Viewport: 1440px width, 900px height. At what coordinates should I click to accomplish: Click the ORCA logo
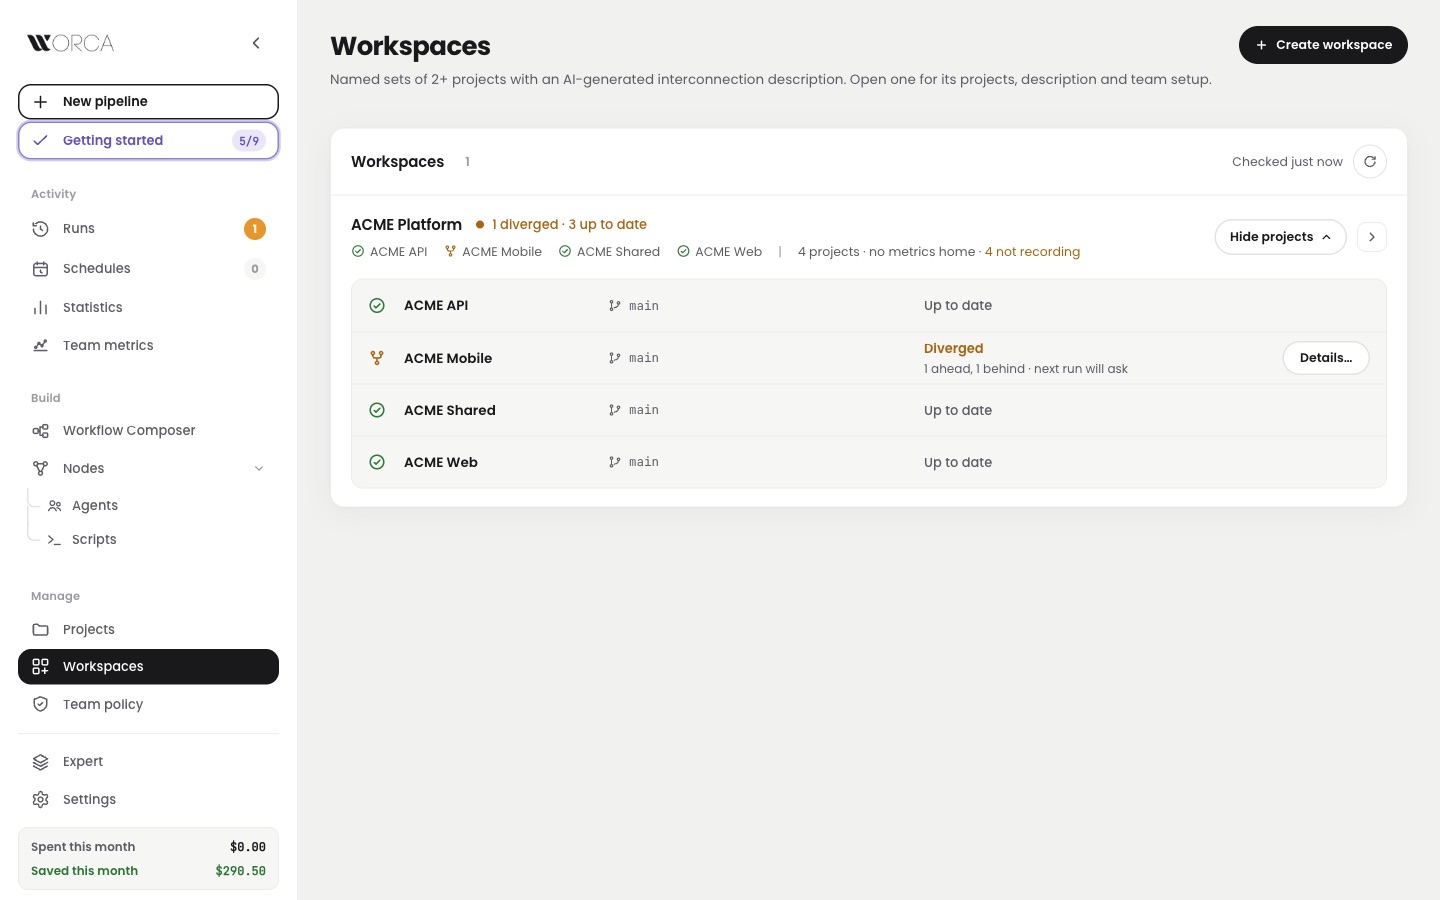click(71, 43)
